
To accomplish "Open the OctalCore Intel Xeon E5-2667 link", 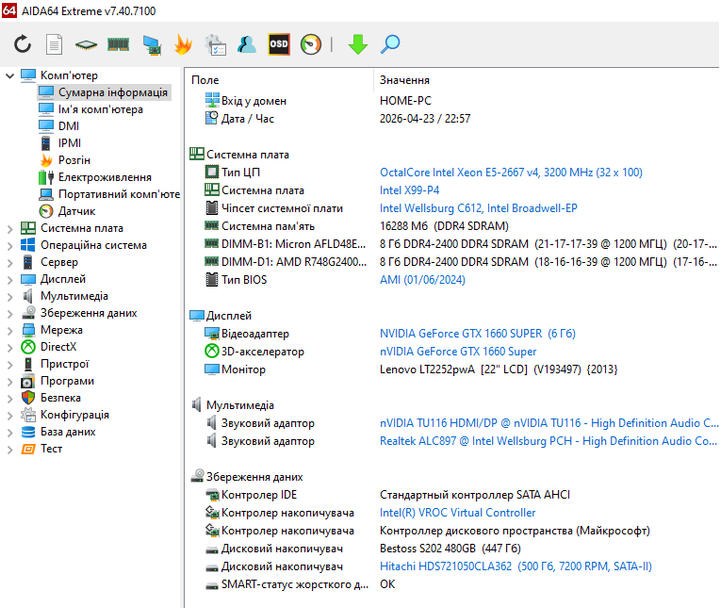I will [511, 172].
